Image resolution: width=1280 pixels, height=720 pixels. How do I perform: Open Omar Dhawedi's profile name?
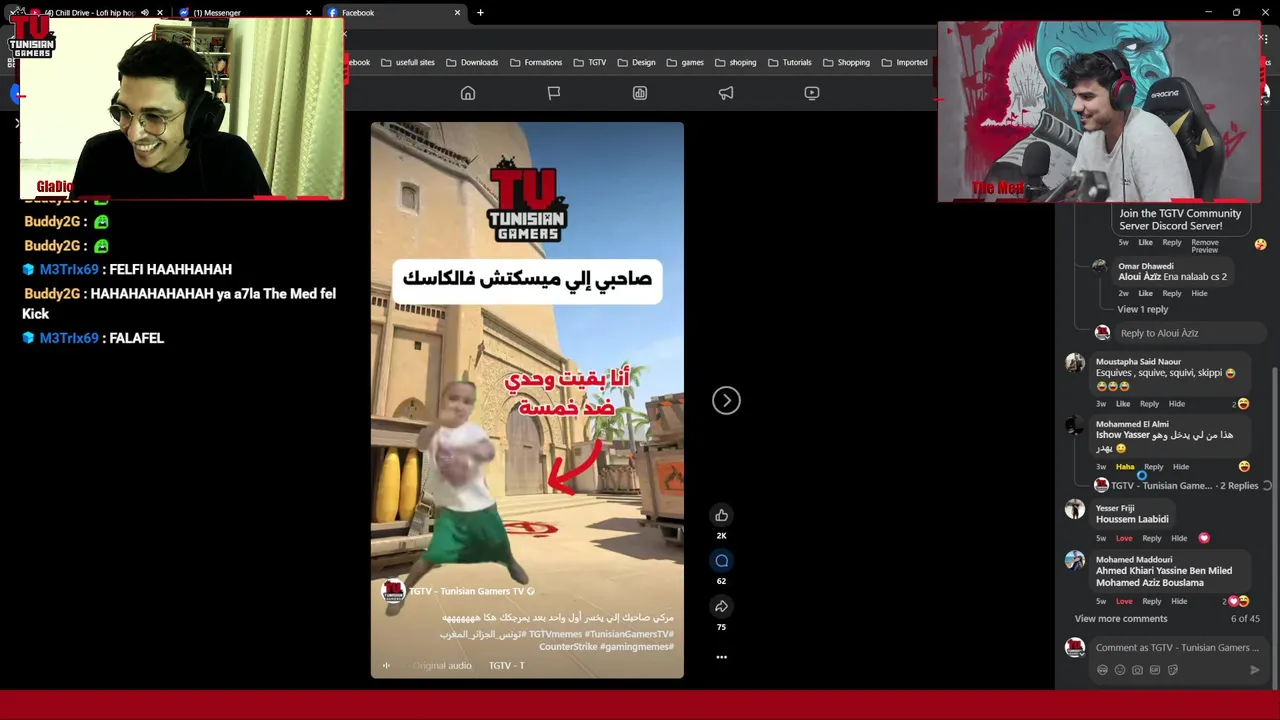pos(1146,266)
